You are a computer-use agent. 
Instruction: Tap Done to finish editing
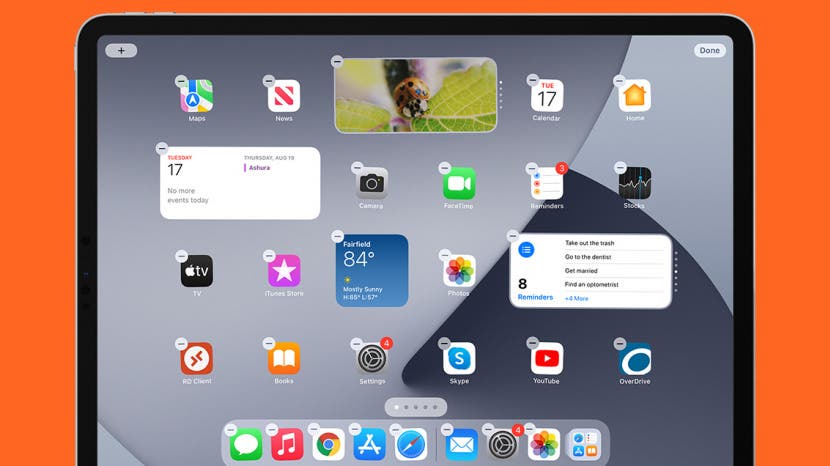709,50
